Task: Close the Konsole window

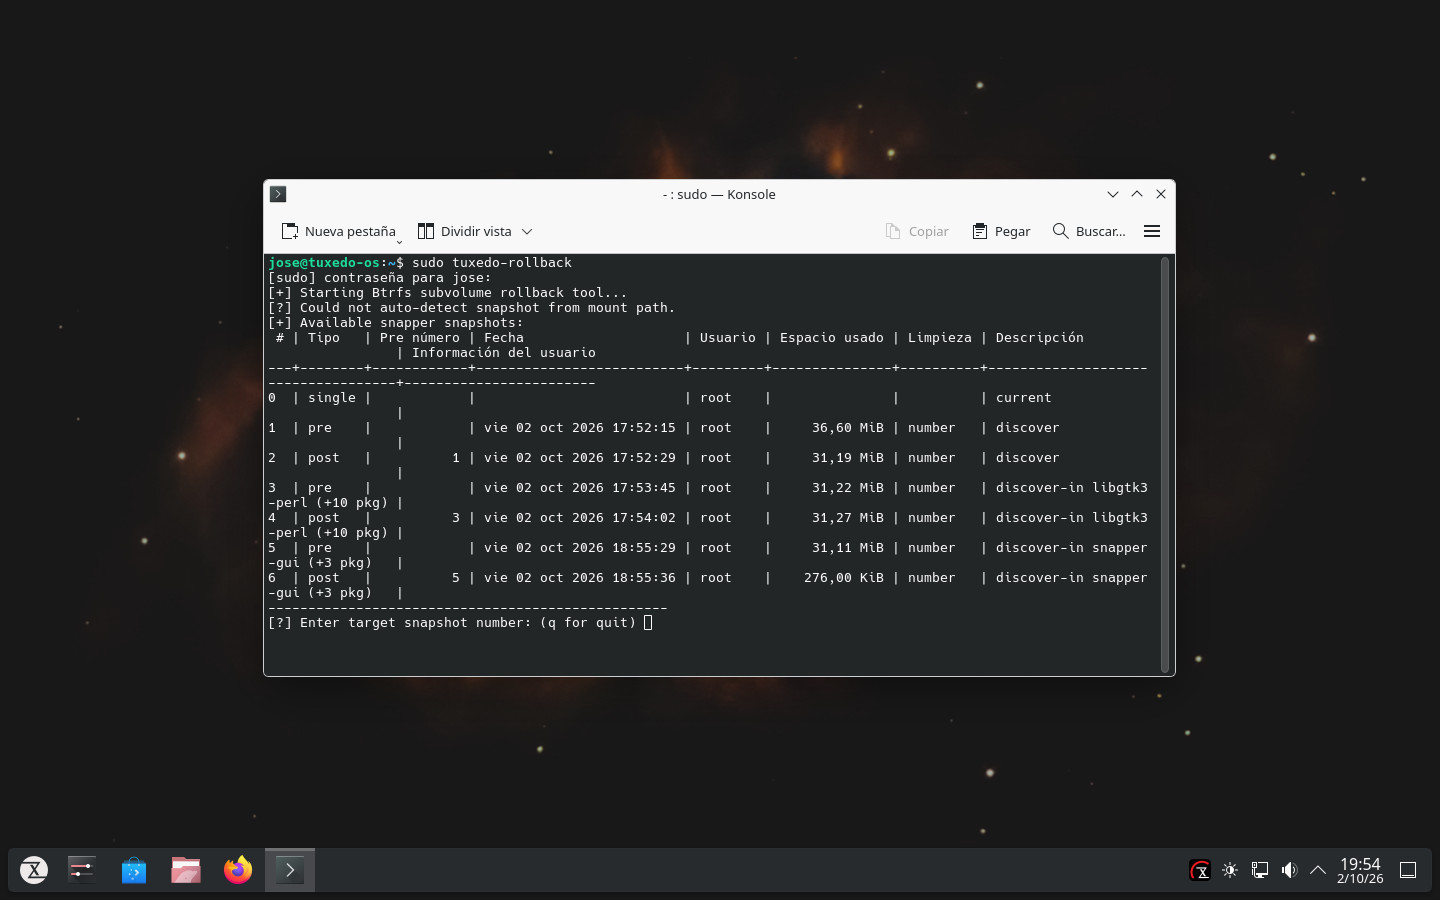Action: [1161, 194]
